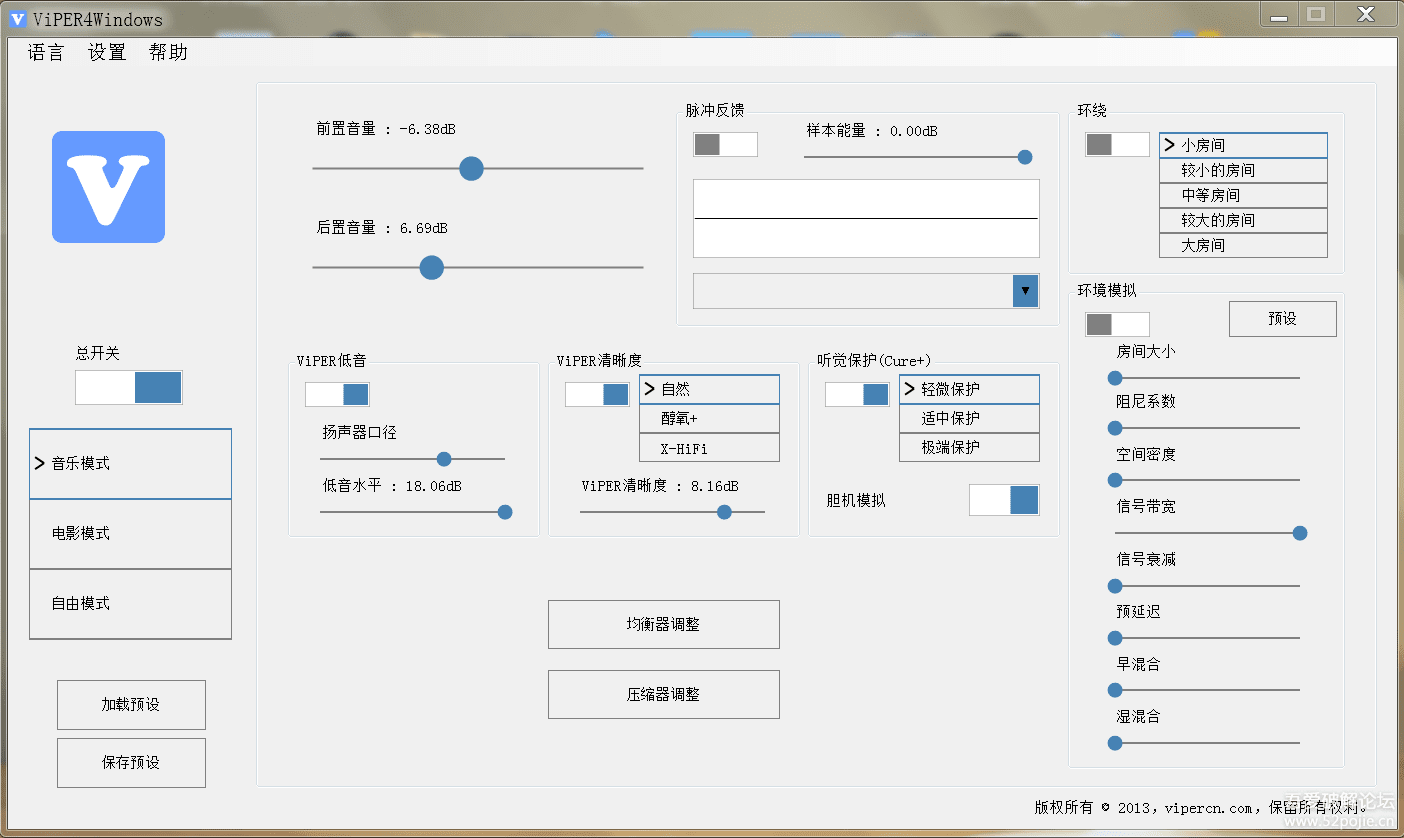Select 音乐模式 music mode
This screenshot has height=838, width=1404.
click(130, 464)
